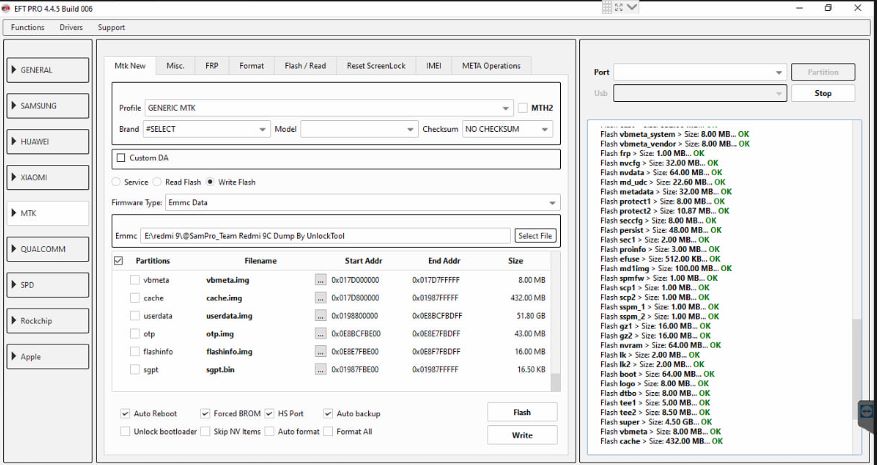This screenshot has width=877, height=465.
Task: Switch to the Flash / Read tab
Action: click(305, 65)
